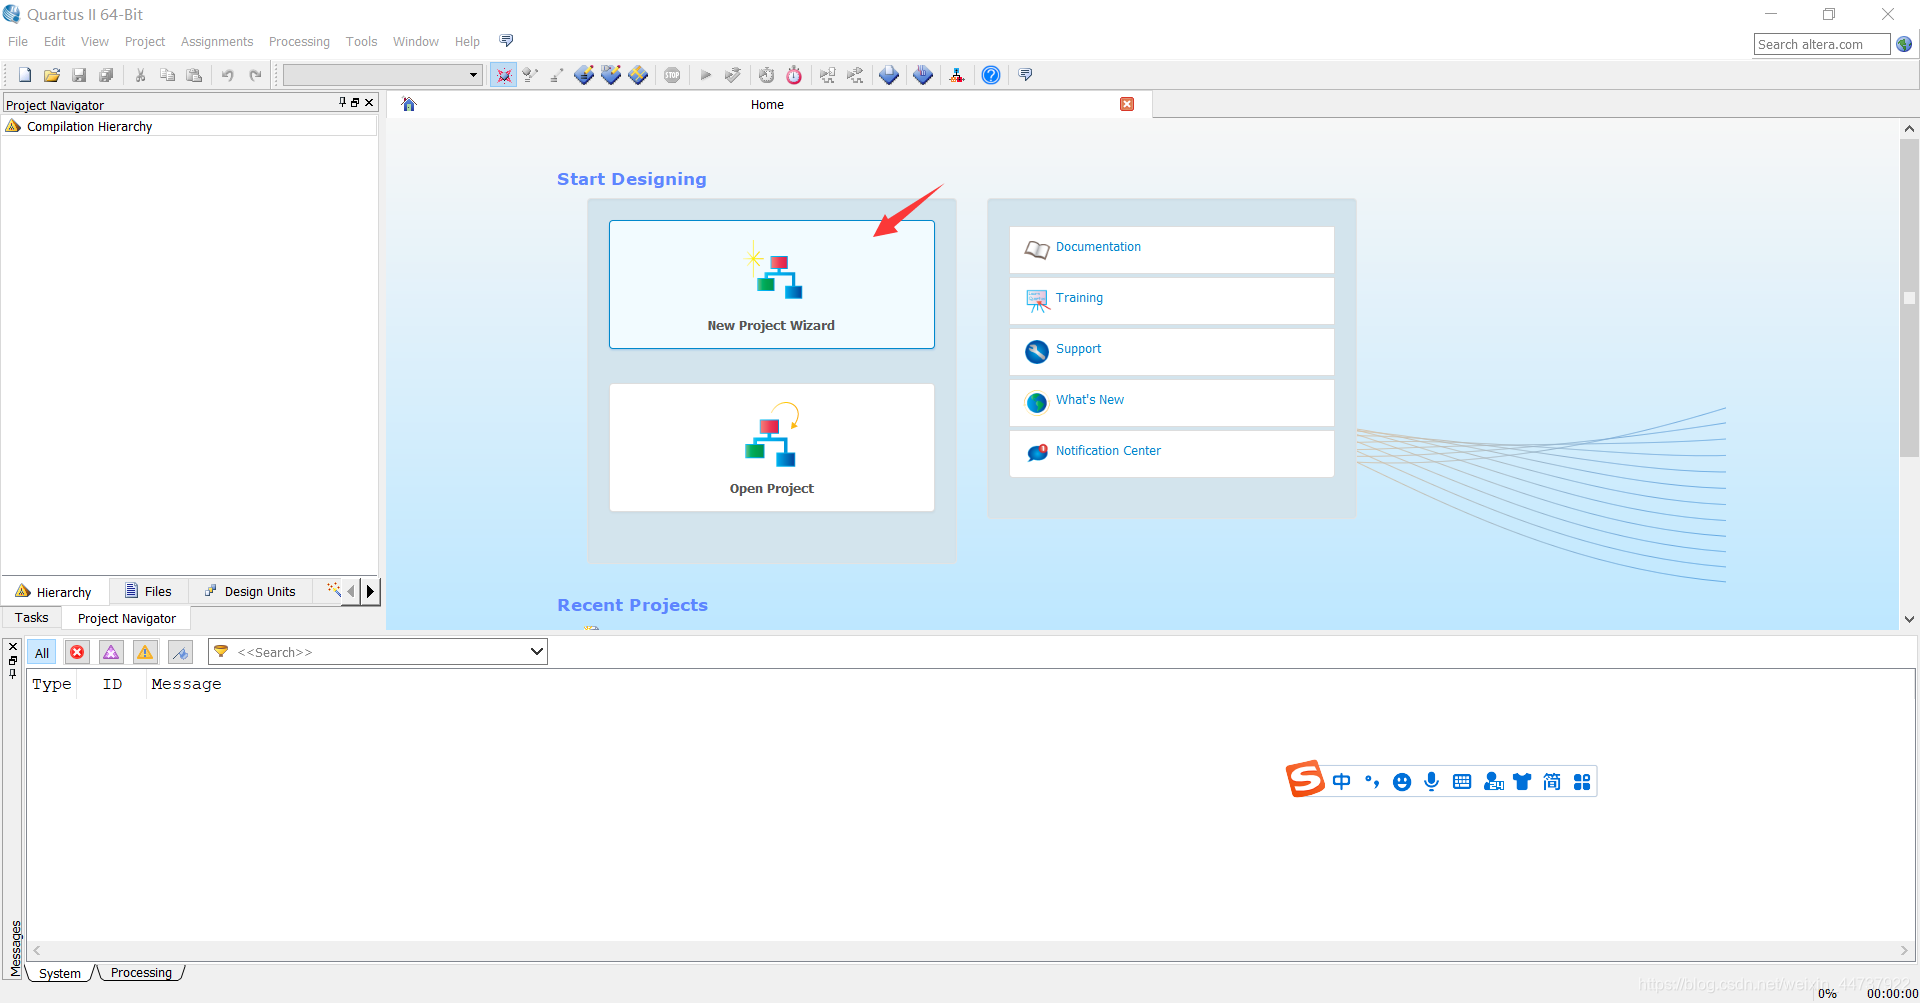
Task: Open the Assignments menu
Action: tap(217, 41)
